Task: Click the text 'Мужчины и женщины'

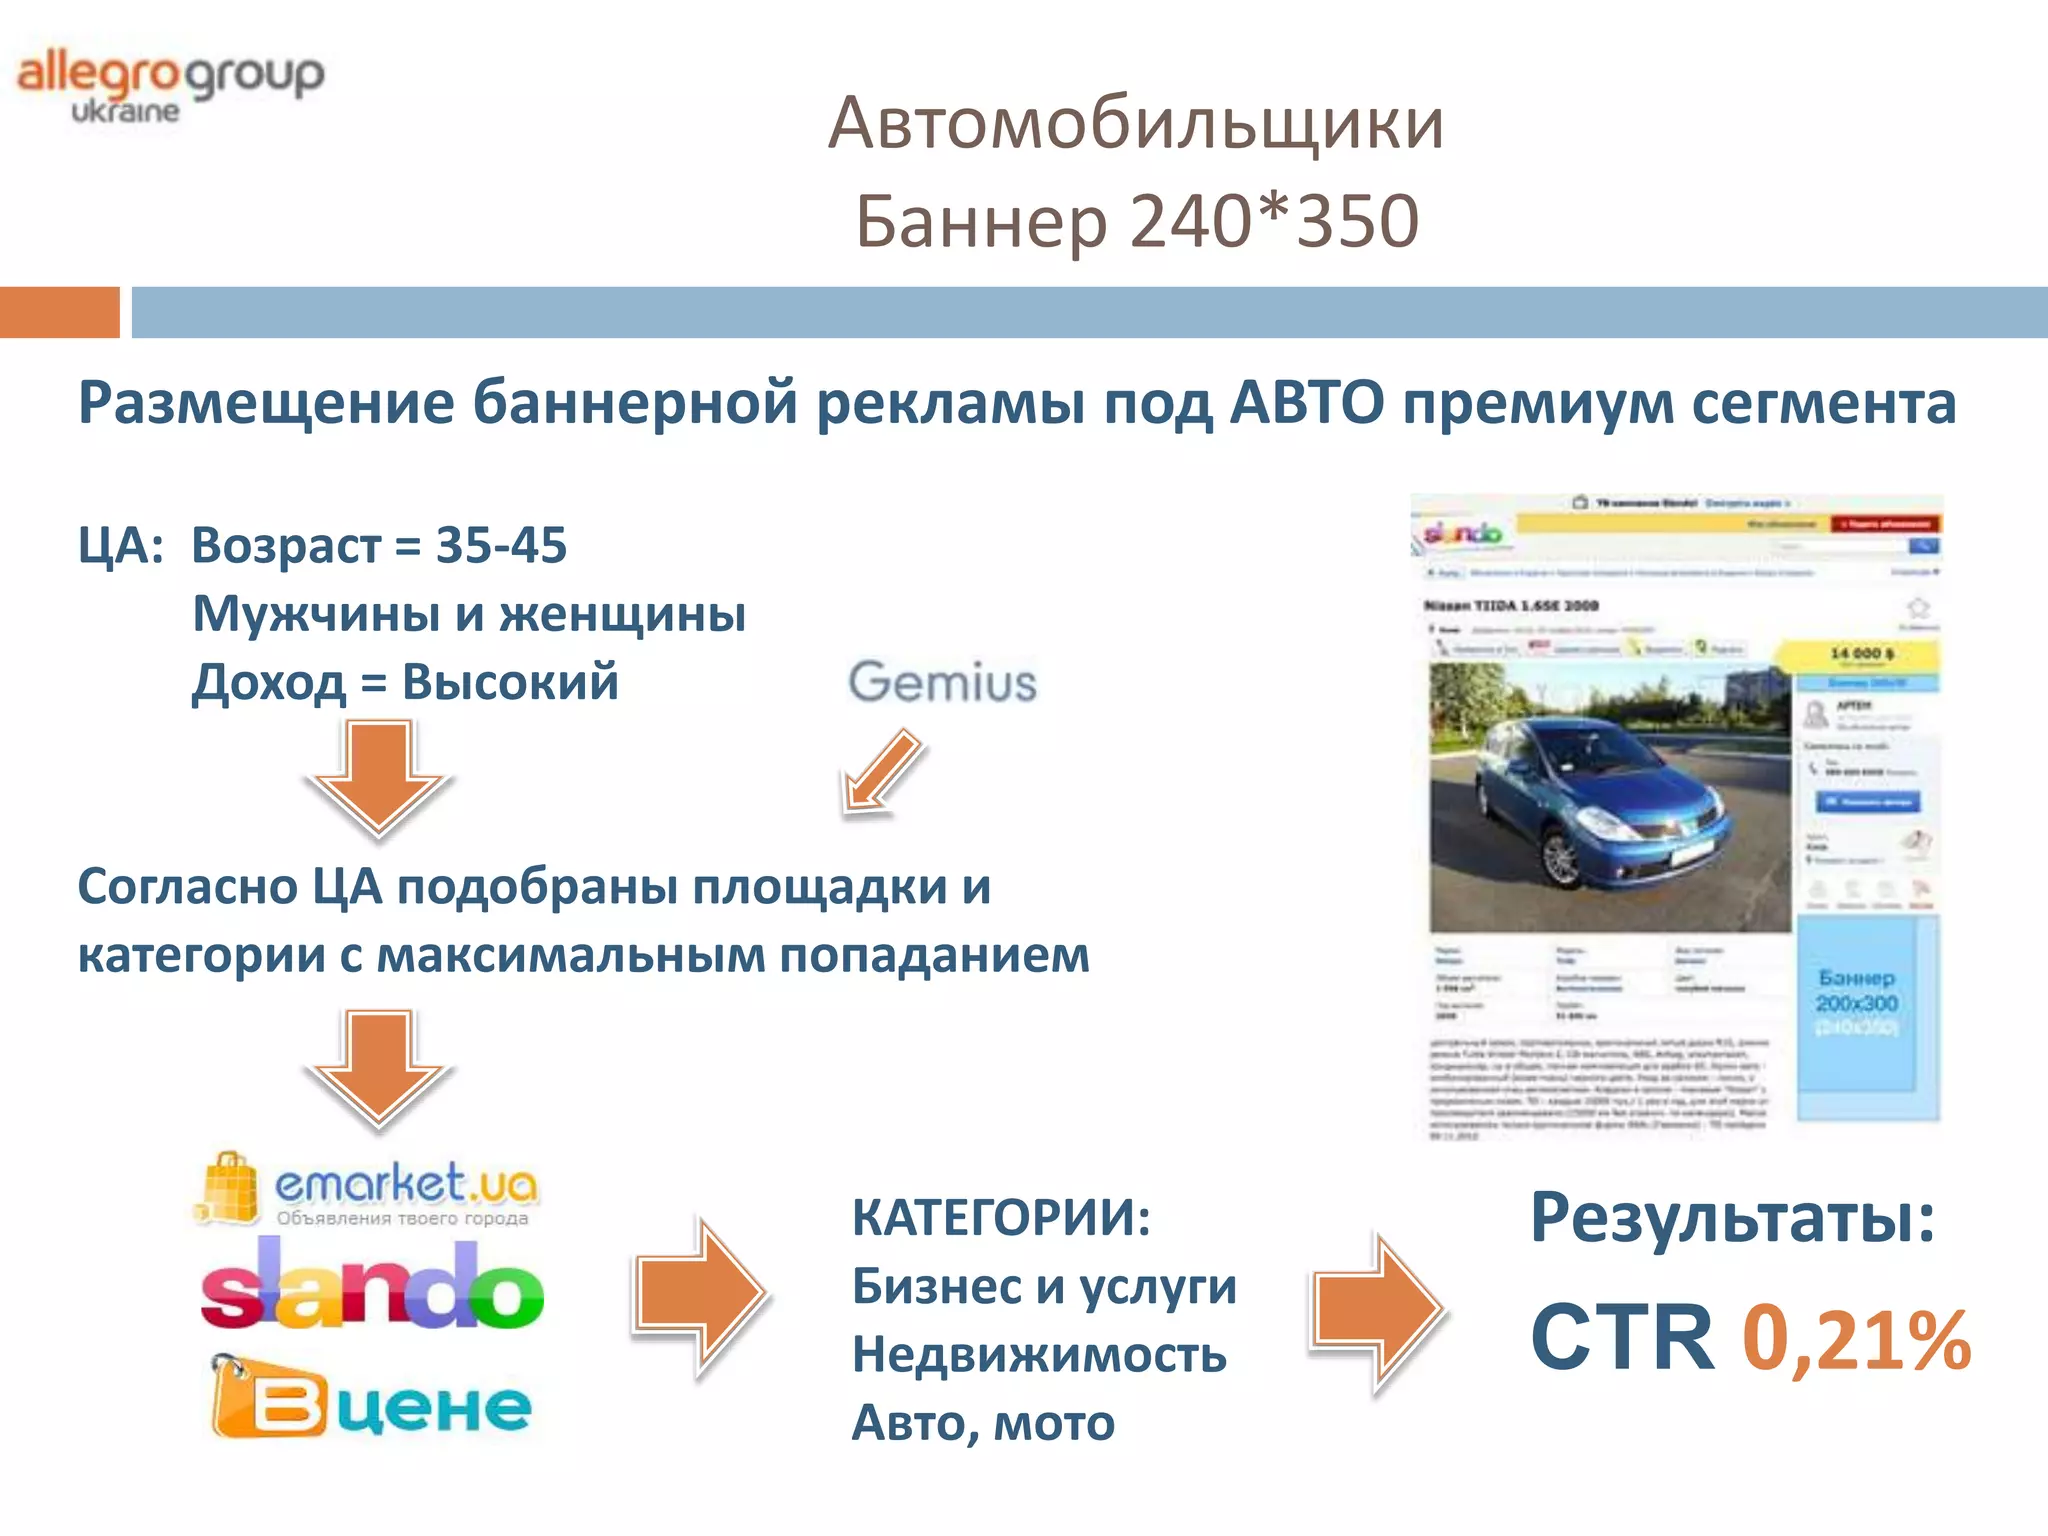Action: pos(469,614)
